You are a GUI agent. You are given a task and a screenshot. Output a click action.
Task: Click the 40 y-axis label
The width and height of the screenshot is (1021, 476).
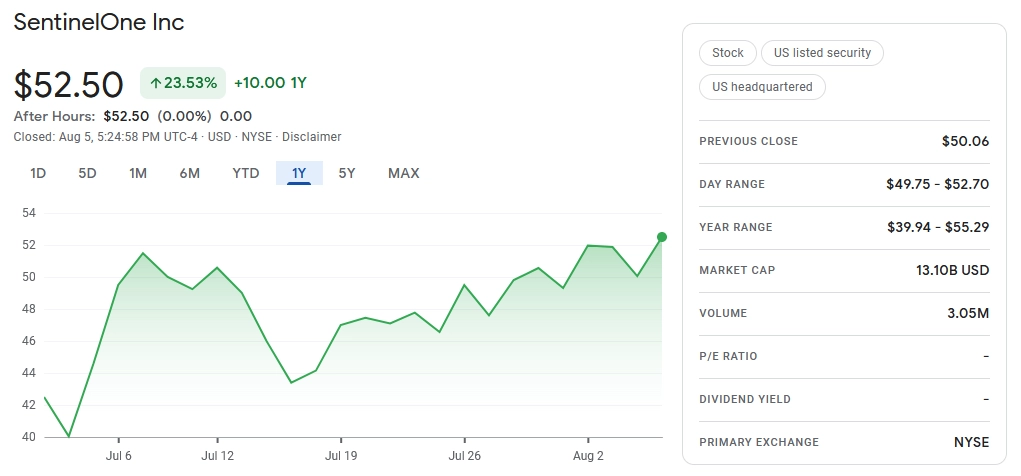pos(29,437)
